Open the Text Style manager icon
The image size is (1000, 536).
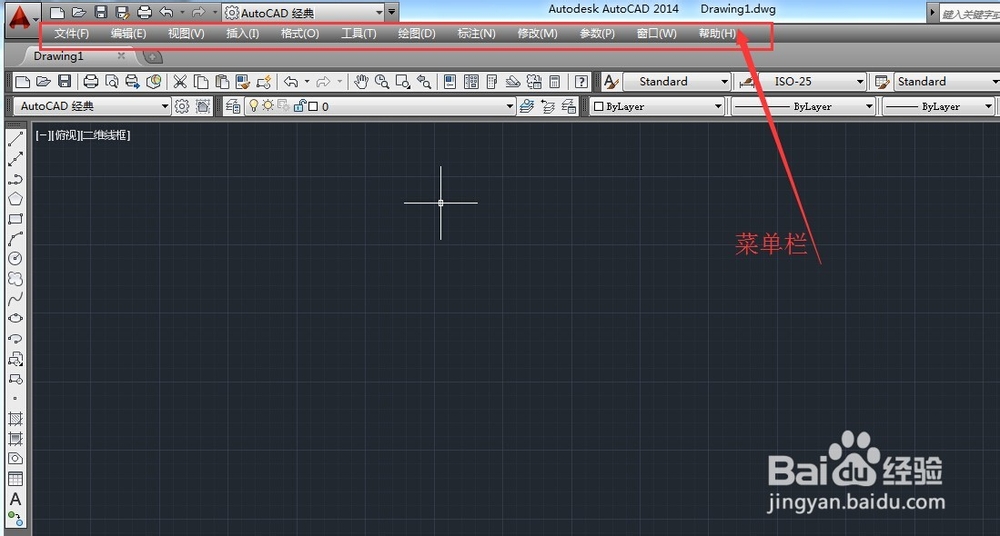[x=611, y=82]
